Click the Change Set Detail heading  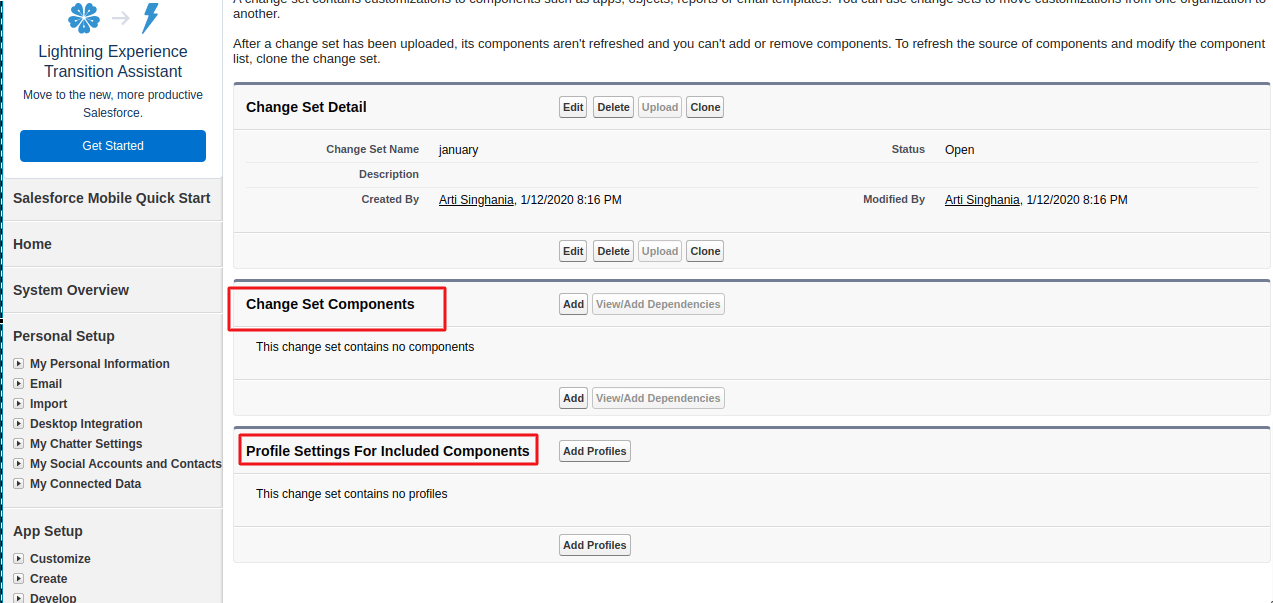pos(306,107)
